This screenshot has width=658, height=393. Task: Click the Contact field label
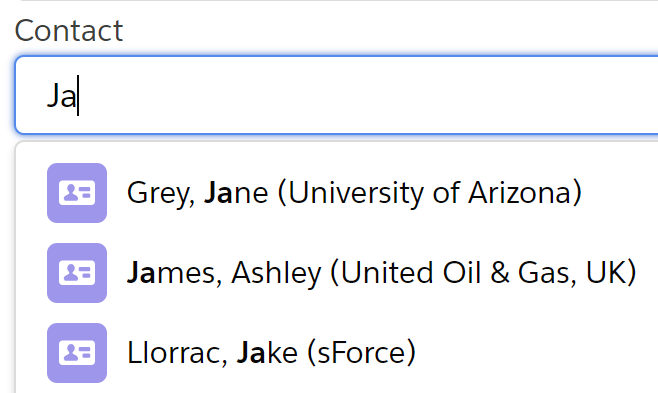click(69, 31)
